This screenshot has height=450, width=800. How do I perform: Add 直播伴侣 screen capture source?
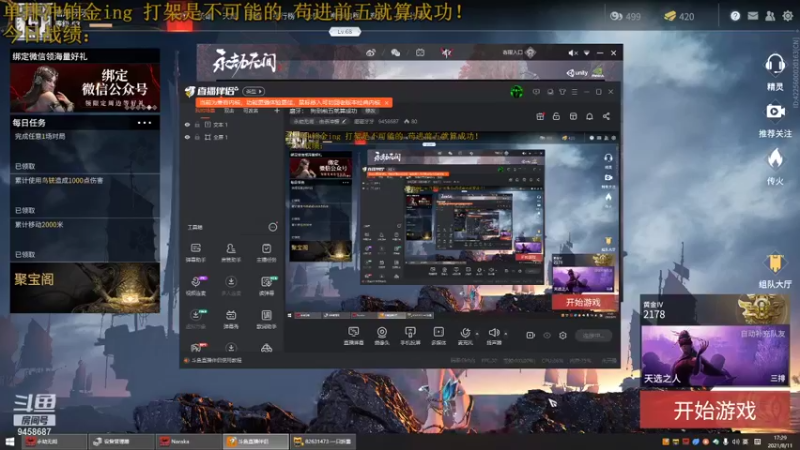pyautogui.click(x=353, y=335)
